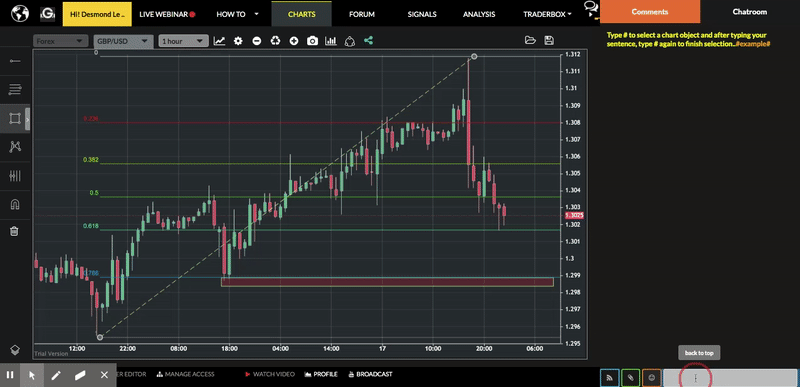Select the horizontal line drawing tool
Viewport: 800px width, 387px height.
click(15, 61)
